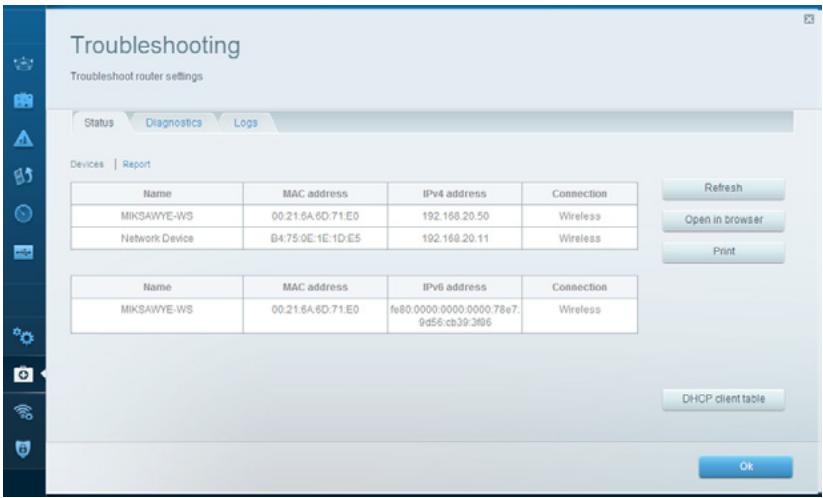Select MIKSAWYE-WS in the IPv4 table
Image resolution: width=823 pixels, height=498 pixels.
(157, 216)
